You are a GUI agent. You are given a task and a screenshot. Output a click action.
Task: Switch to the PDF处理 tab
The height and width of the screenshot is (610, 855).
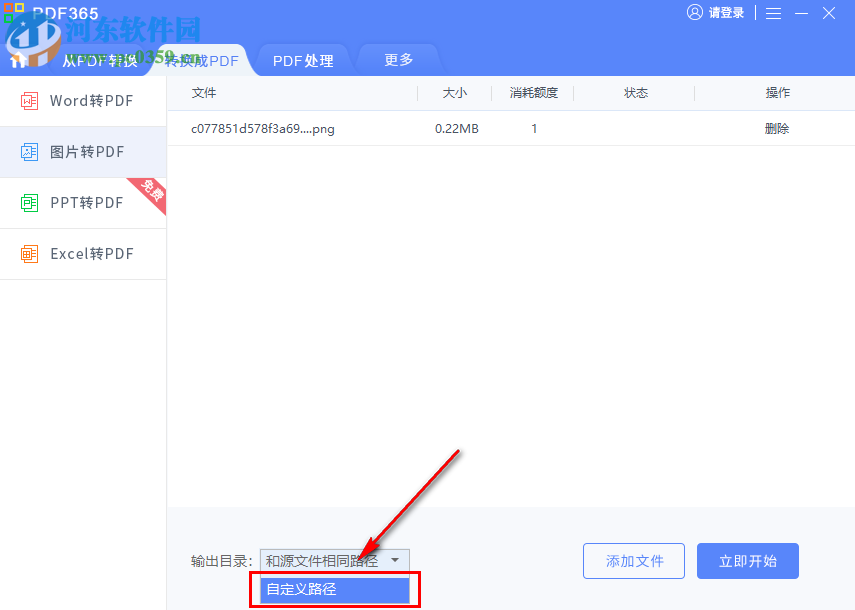click(302, 60)
